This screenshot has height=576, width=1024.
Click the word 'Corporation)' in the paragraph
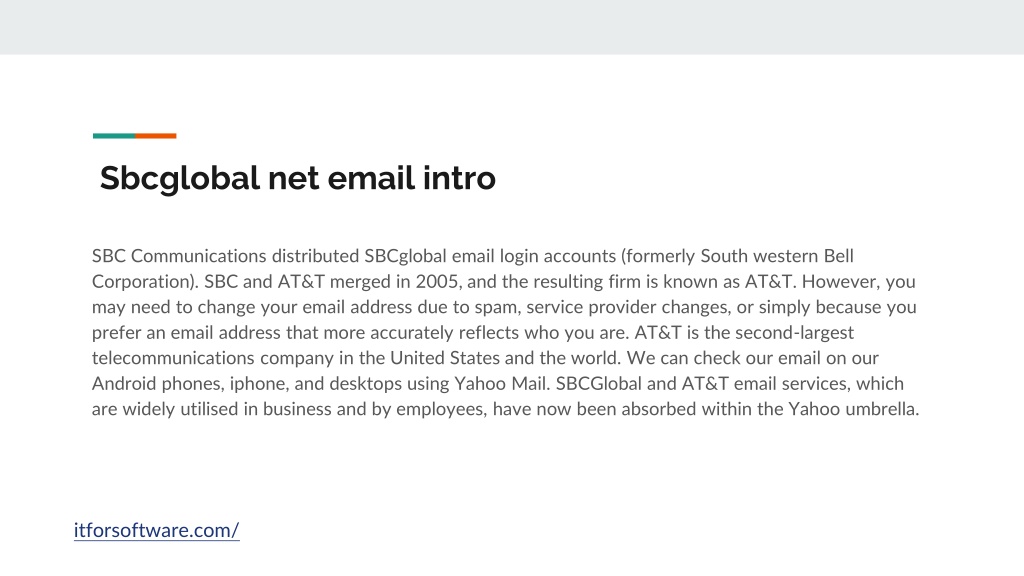point(145,281)
